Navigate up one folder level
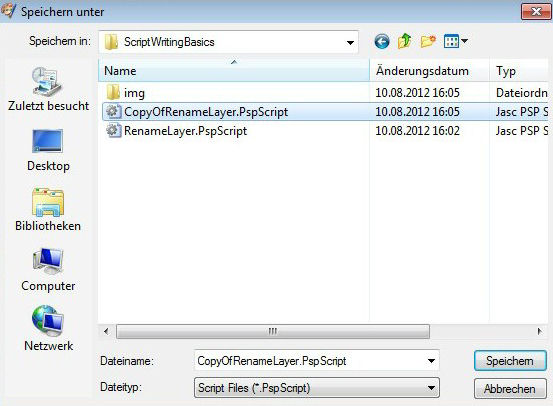 point(405,41)
